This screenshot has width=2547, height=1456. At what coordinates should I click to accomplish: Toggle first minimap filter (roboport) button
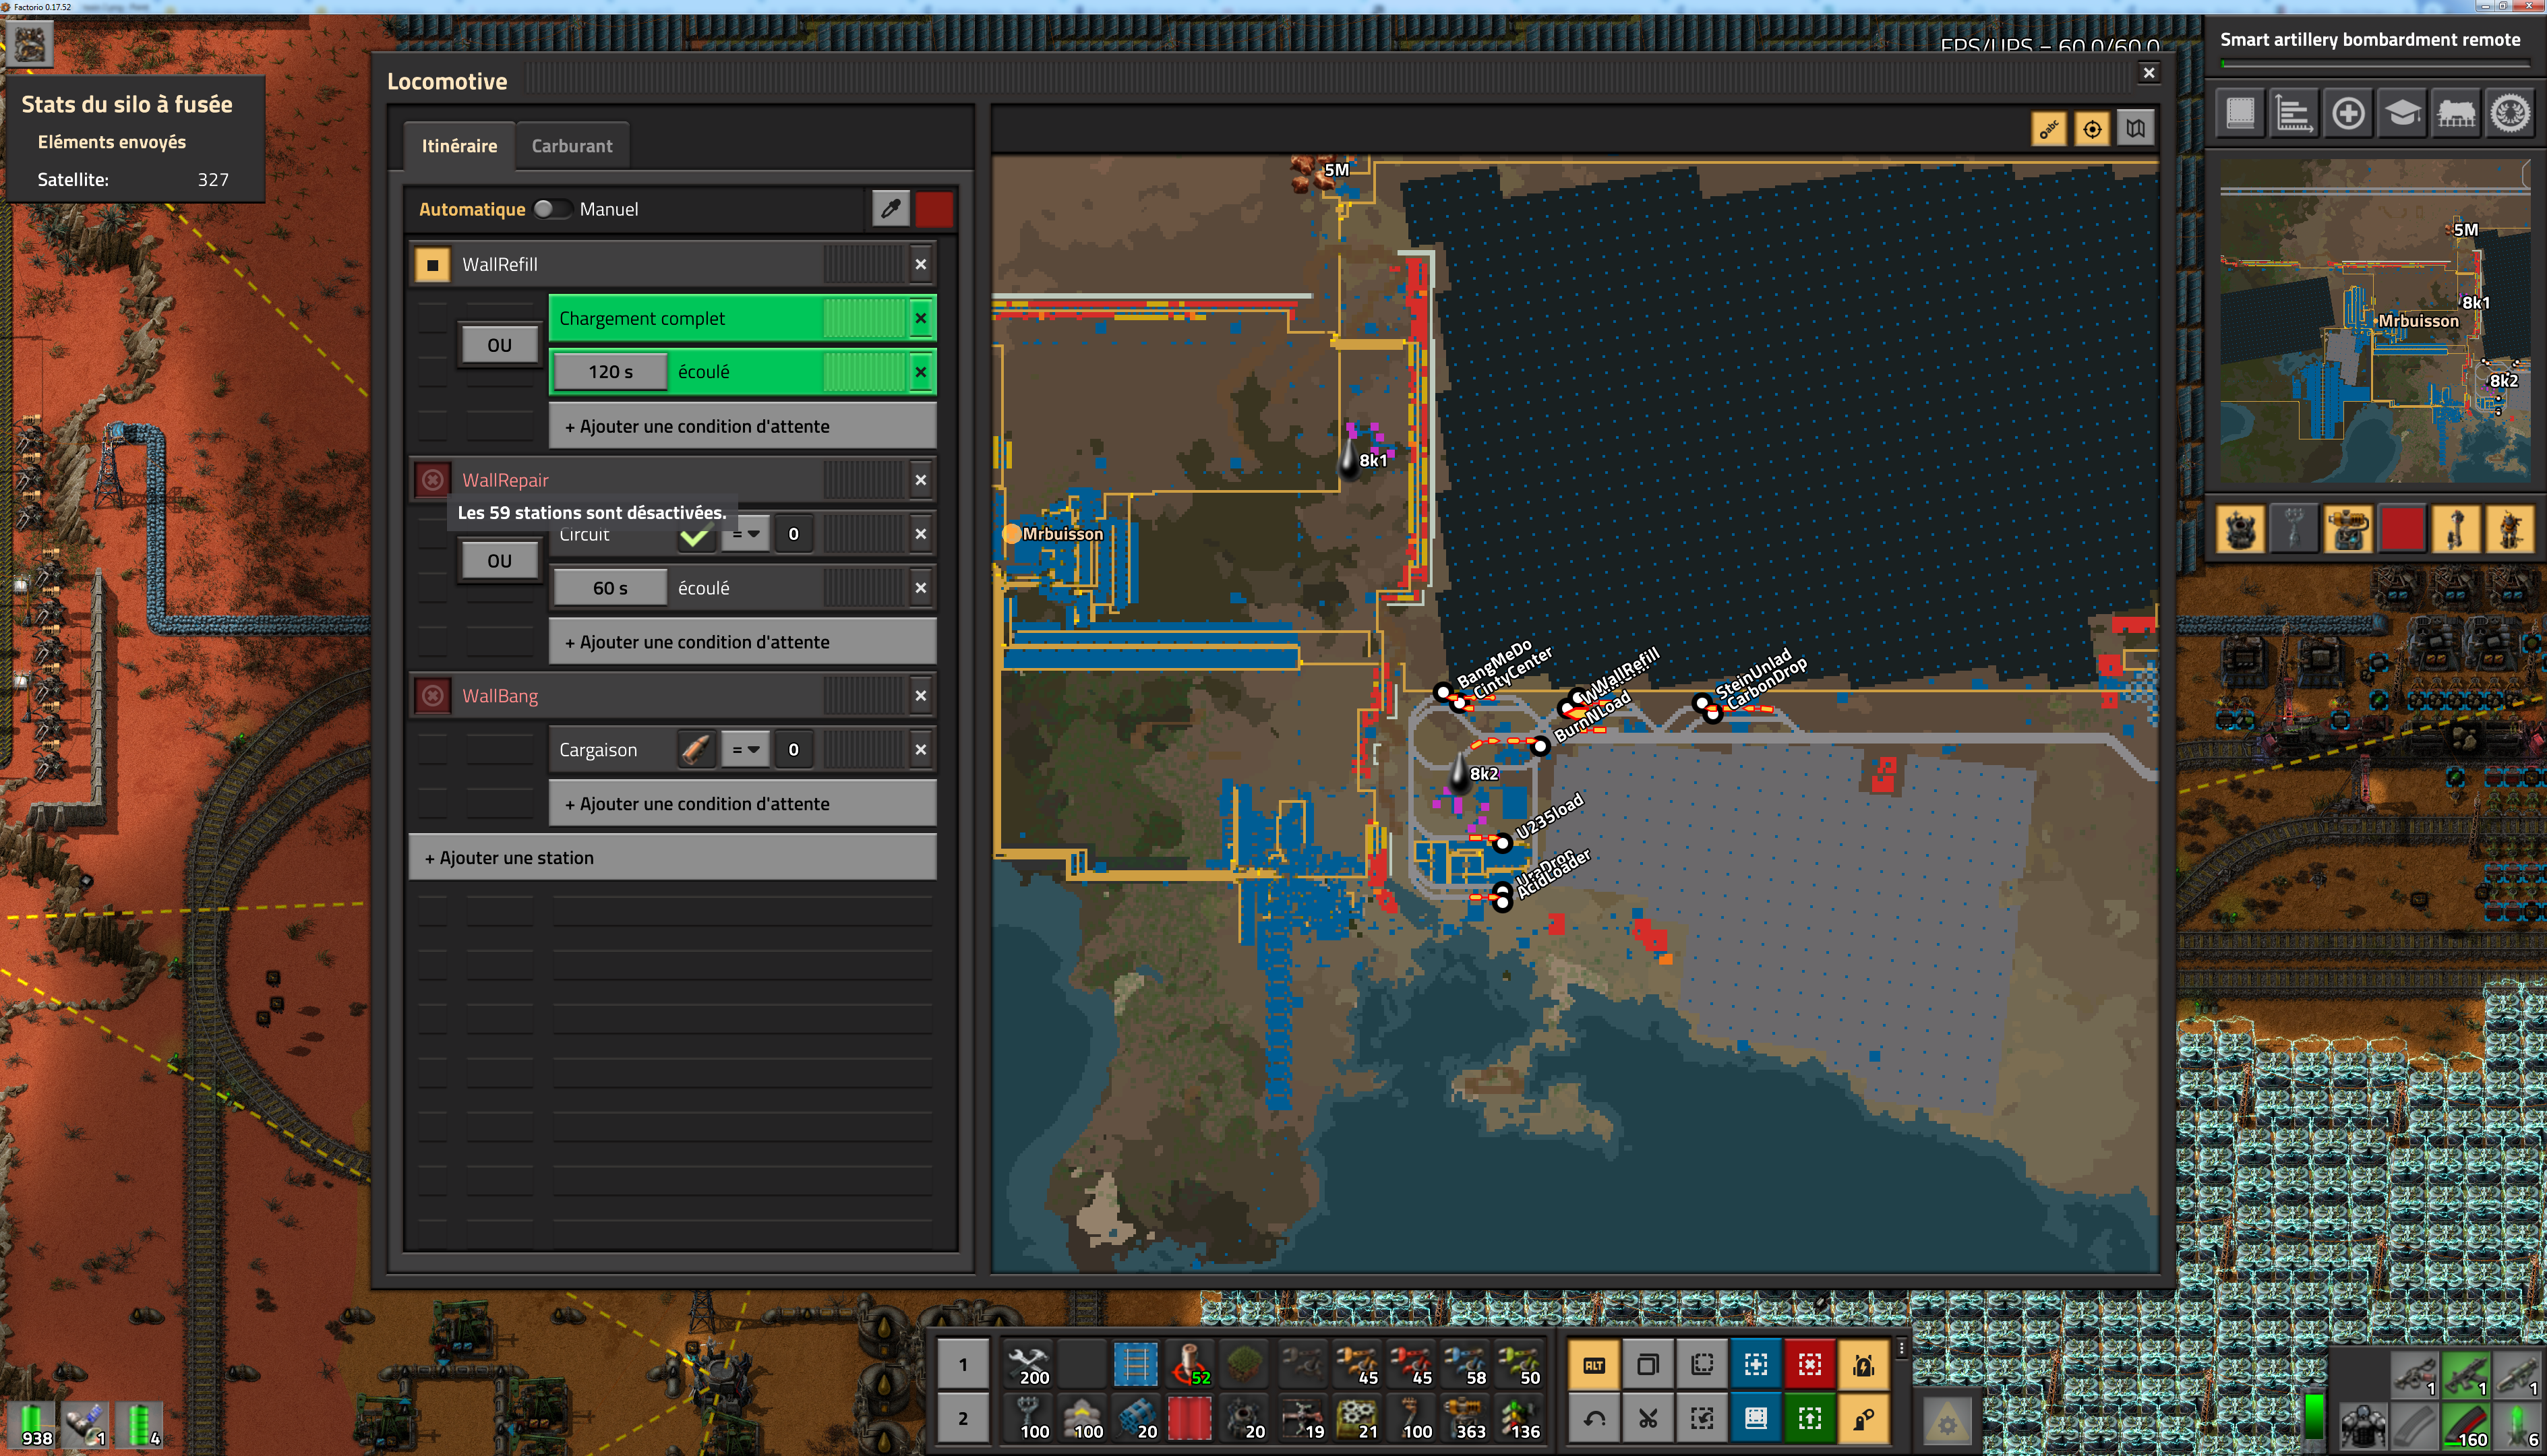pyautogui.click(x=2240, y=528)
